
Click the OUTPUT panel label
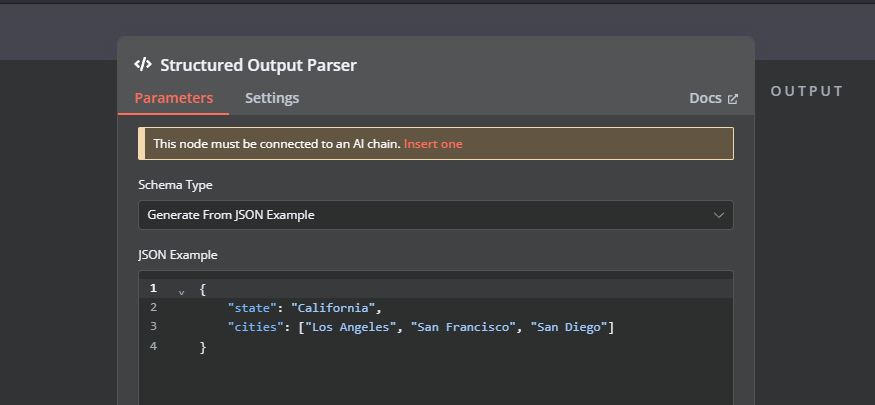[x=806, y=91]
